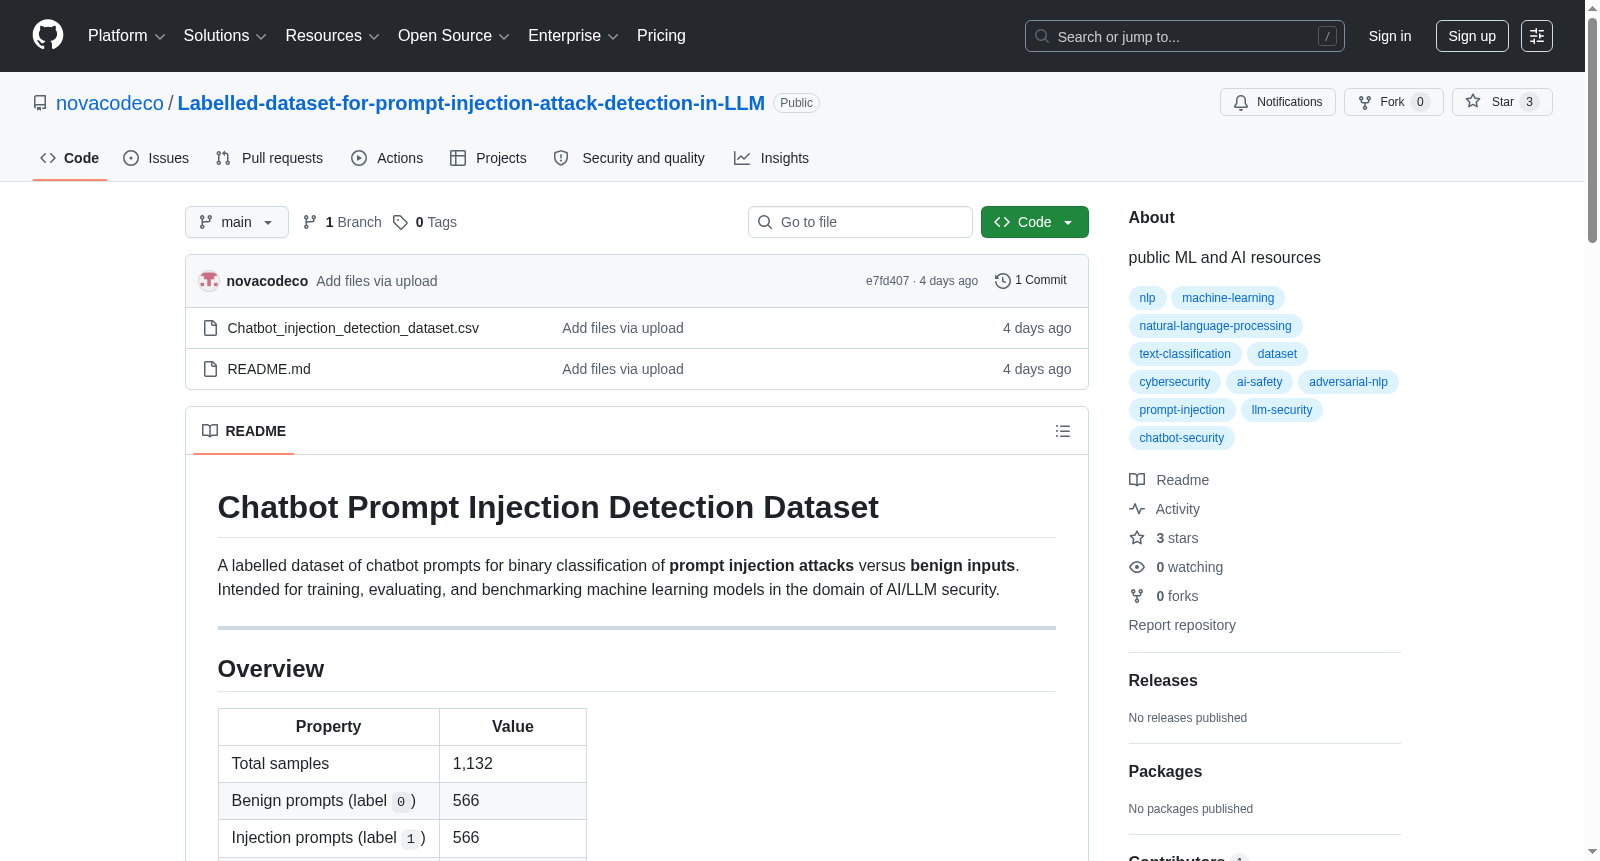Open the command palette icon button
This screenshot has height=861, width=1600.
coord(1536,36)
